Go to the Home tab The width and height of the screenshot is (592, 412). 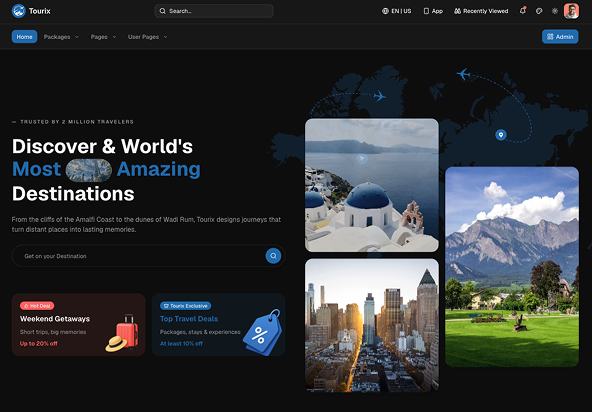pyautogui.click(x=25, y=37)
